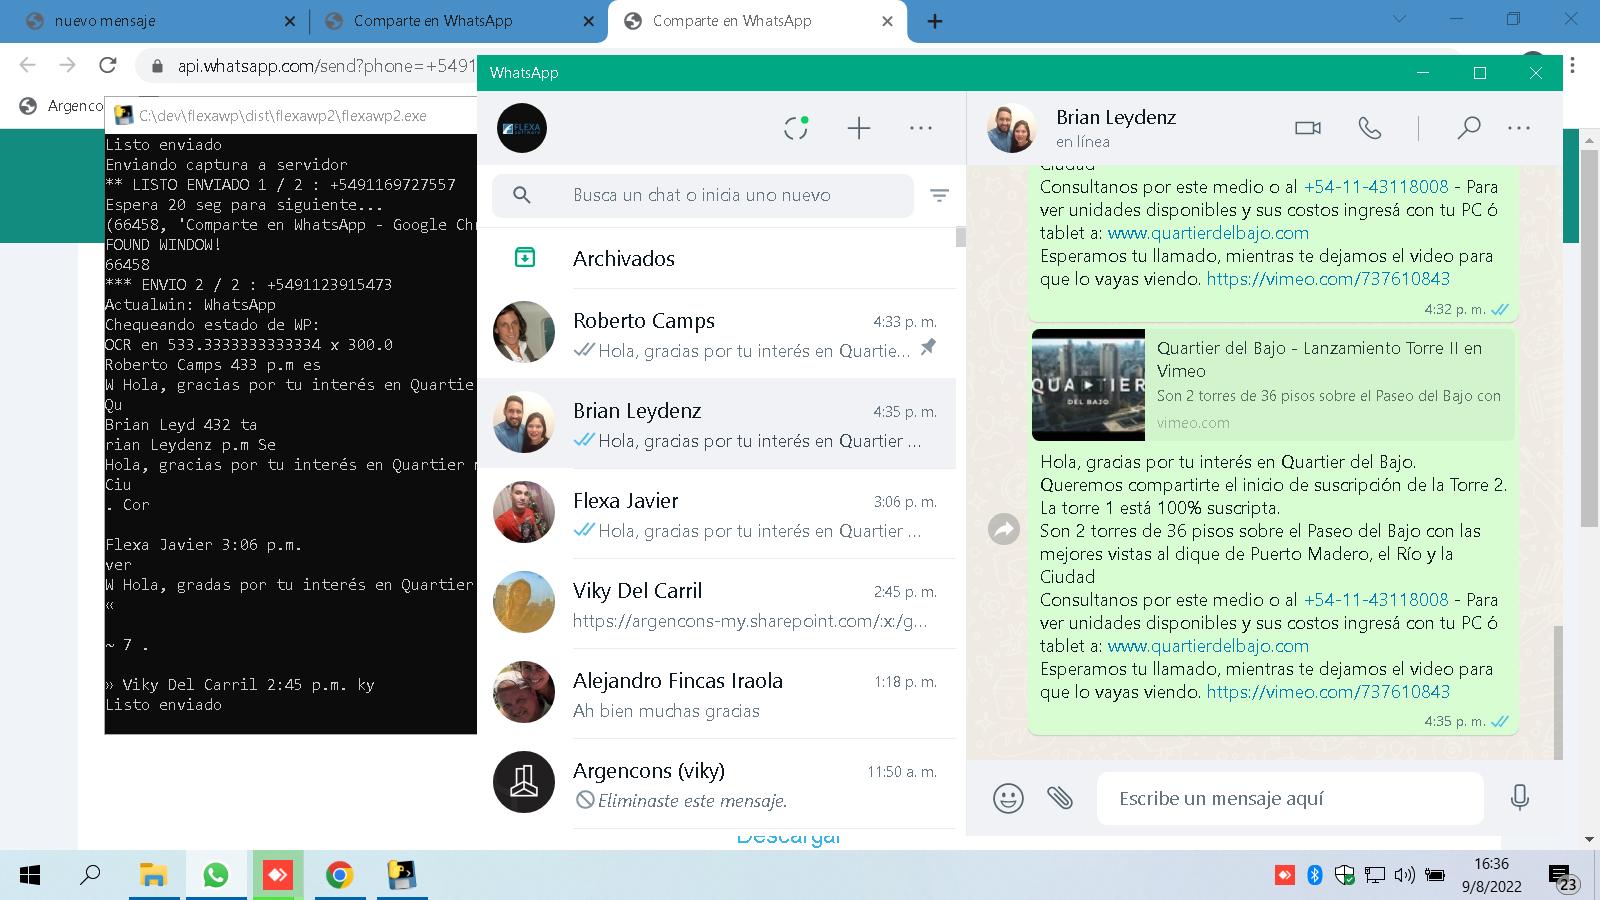Viewport: 1600px width, 900px height.
Task: Click the chat list scrollbar
Action: (961, 237)
